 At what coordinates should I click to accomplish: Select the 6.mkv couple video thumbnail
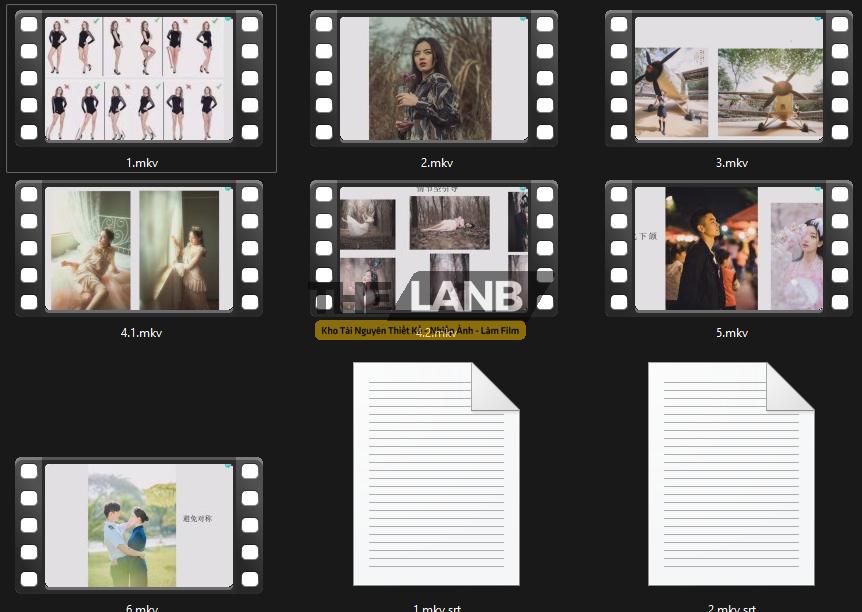pos(139,525)
